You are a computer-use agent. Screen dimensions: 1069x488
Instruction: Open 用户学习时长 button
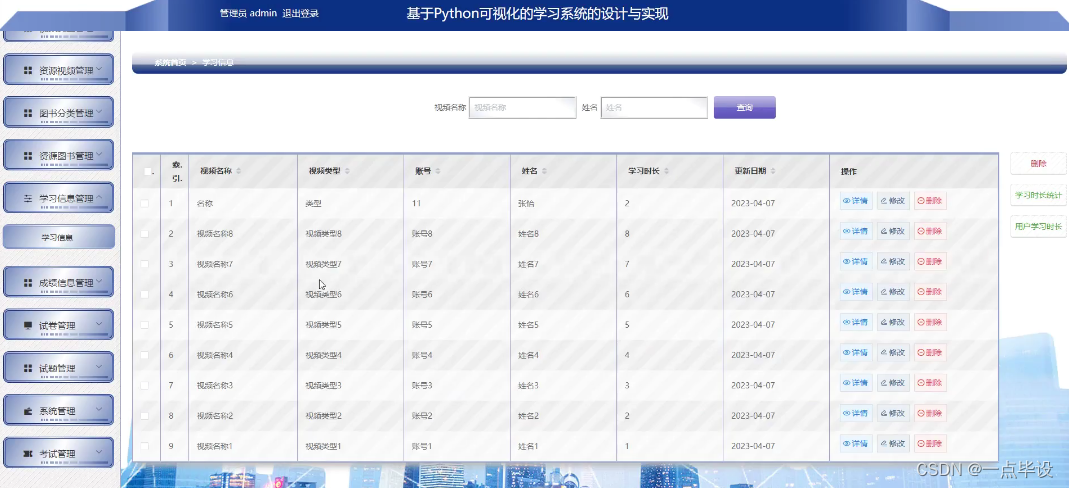[1038, 226]
